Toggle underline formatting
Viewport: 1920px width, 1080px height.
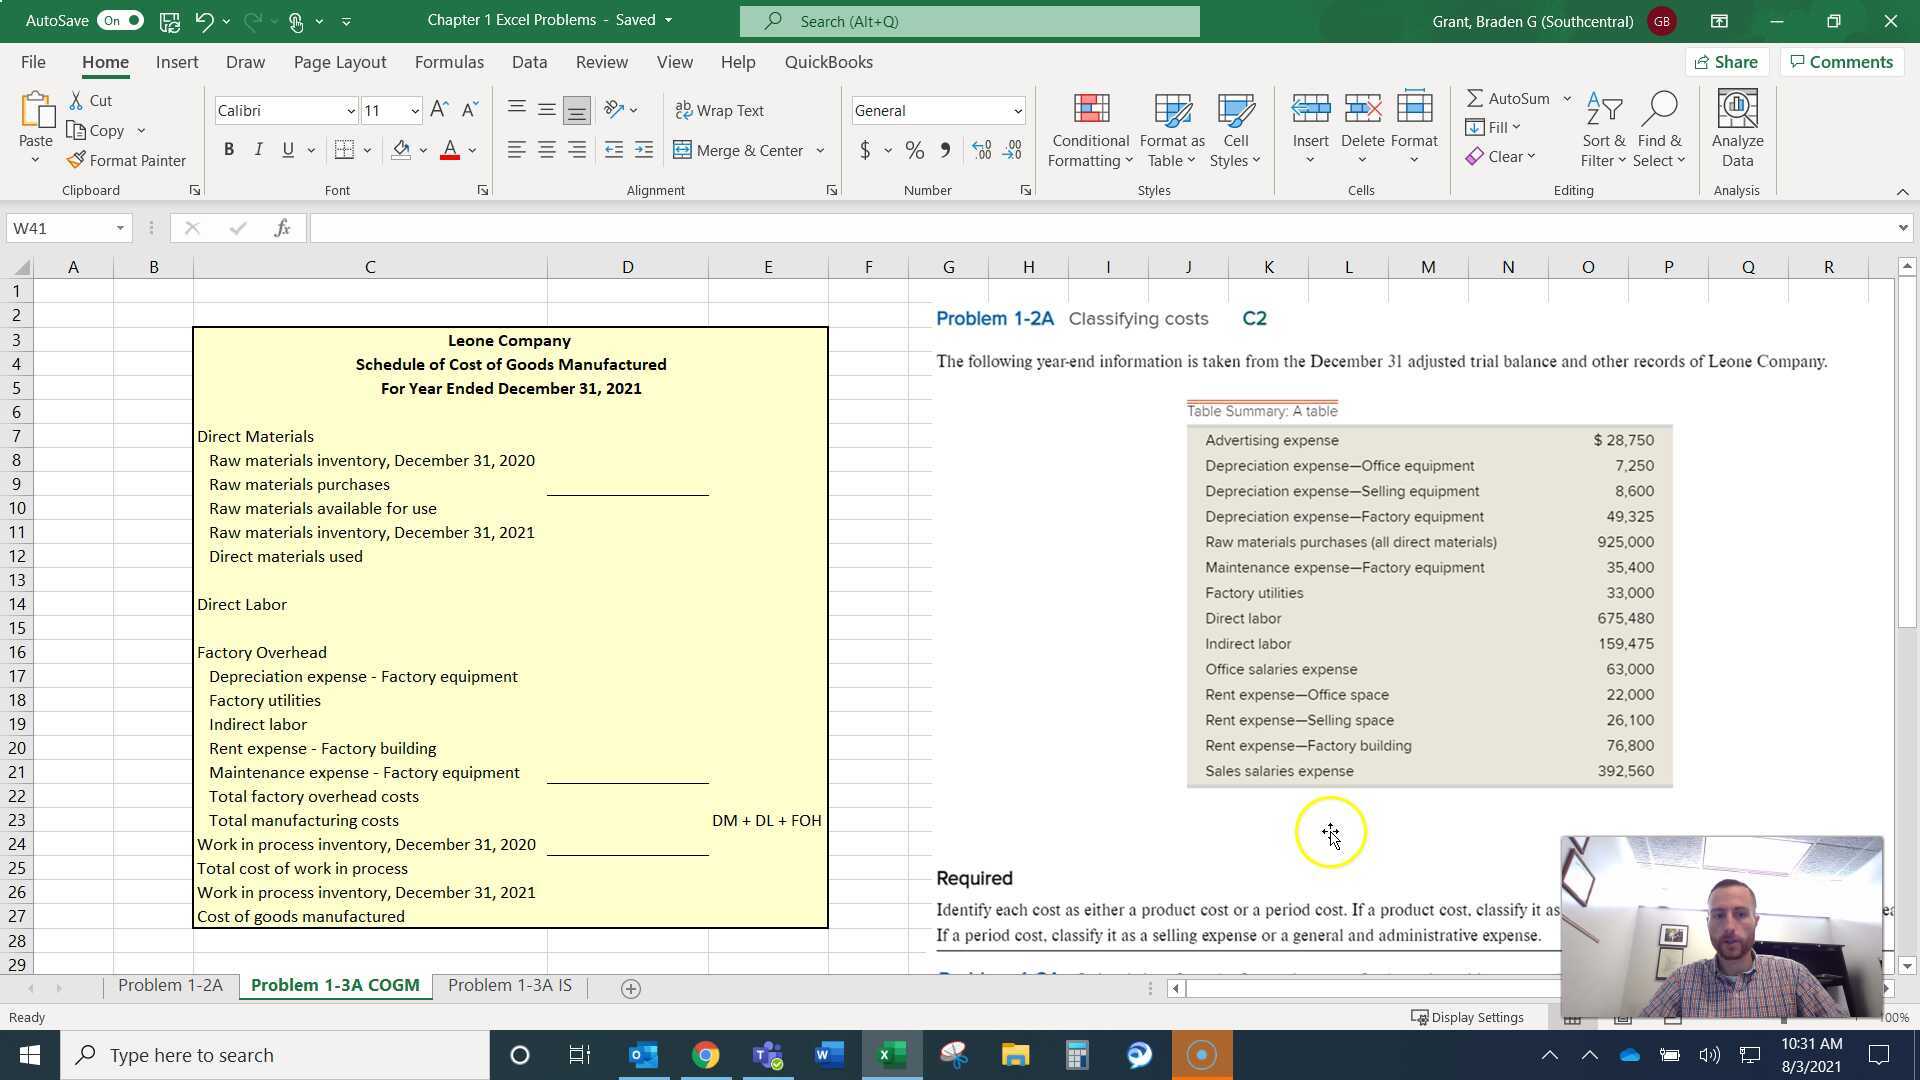pos(287,149)
